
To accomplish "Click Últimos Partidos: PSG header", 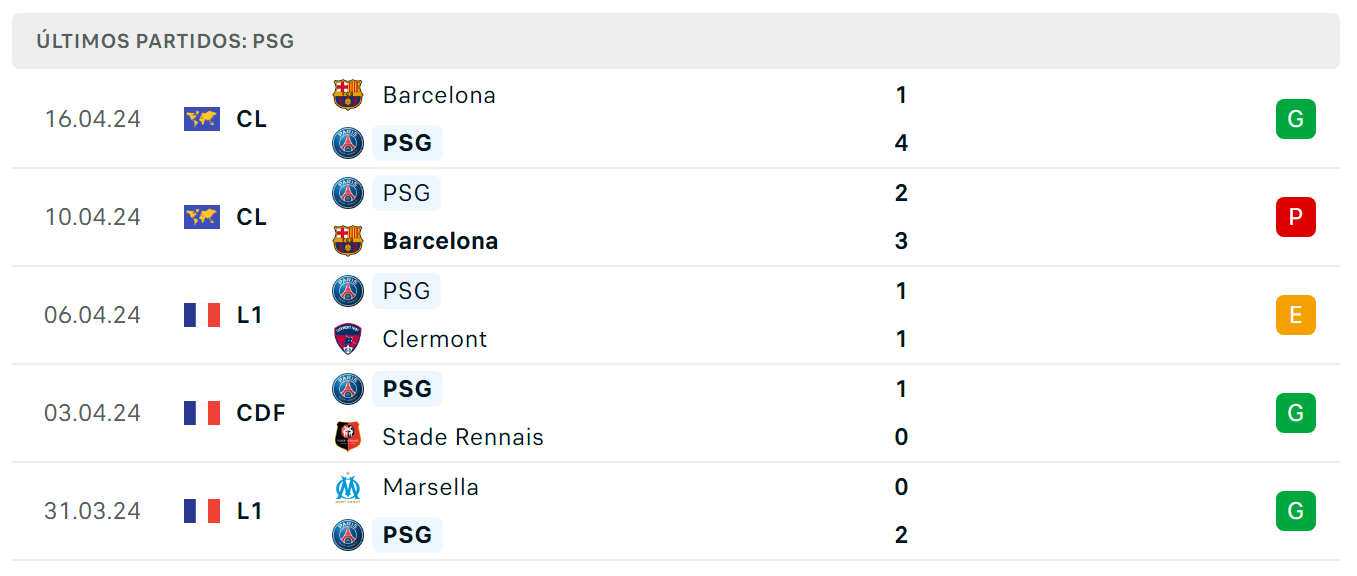I will 165,41.
